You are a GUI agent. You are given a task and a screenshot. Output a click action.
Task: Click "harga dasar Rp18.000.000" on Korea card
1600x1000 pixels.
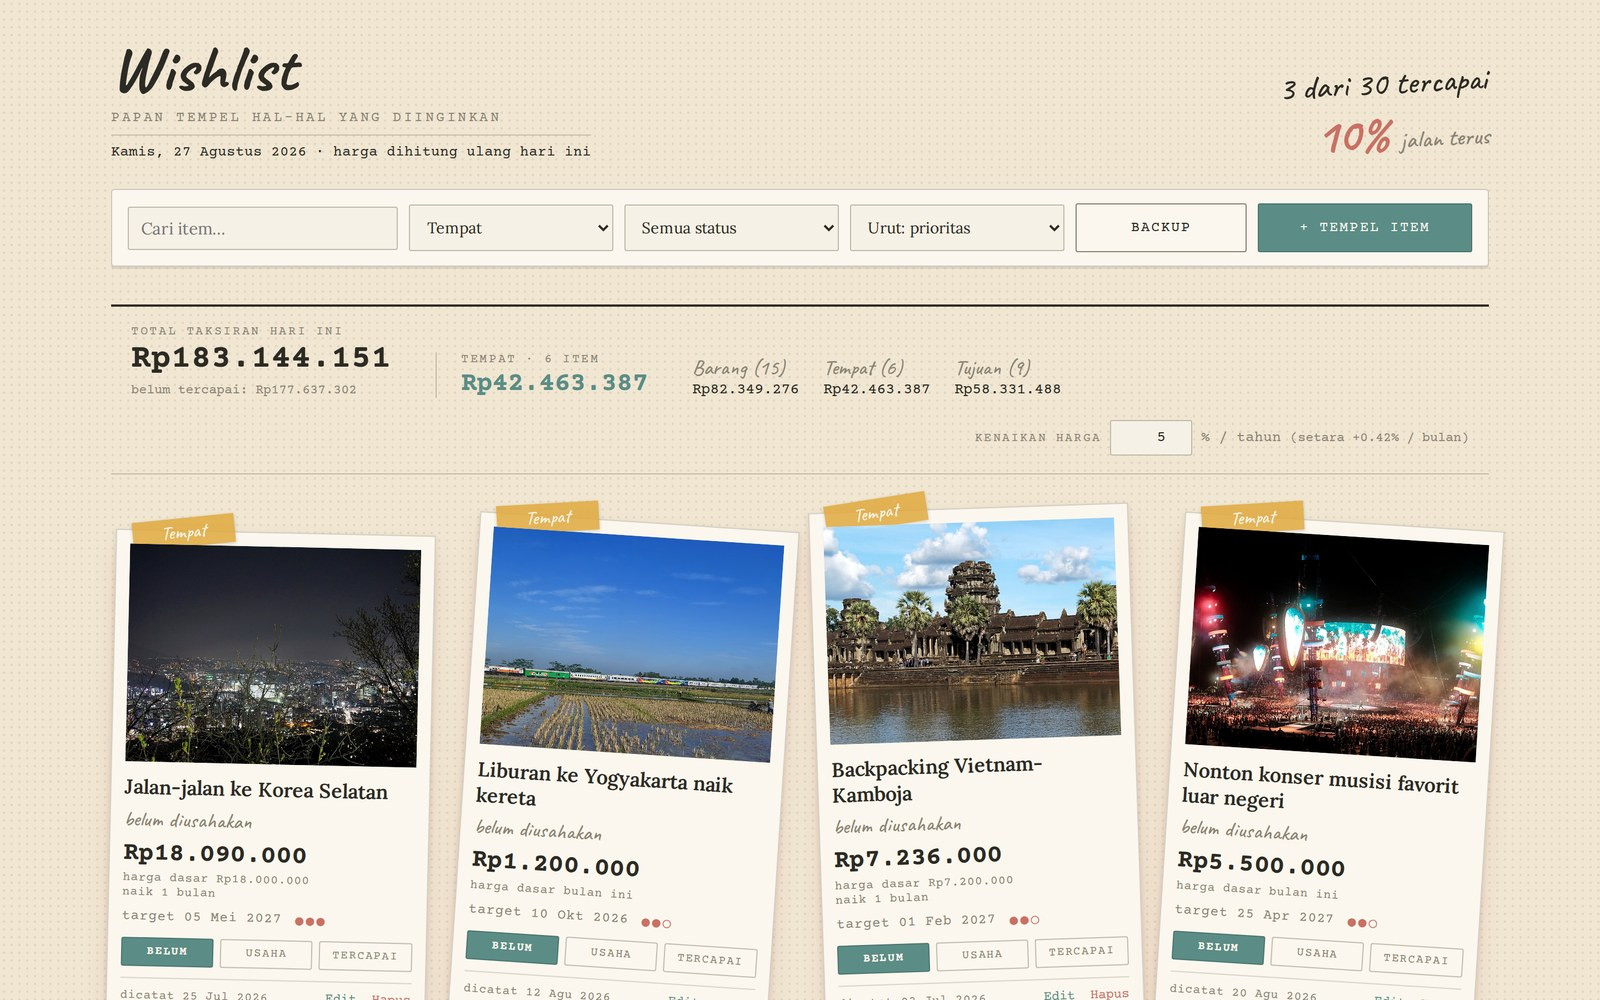coord(216,879)
